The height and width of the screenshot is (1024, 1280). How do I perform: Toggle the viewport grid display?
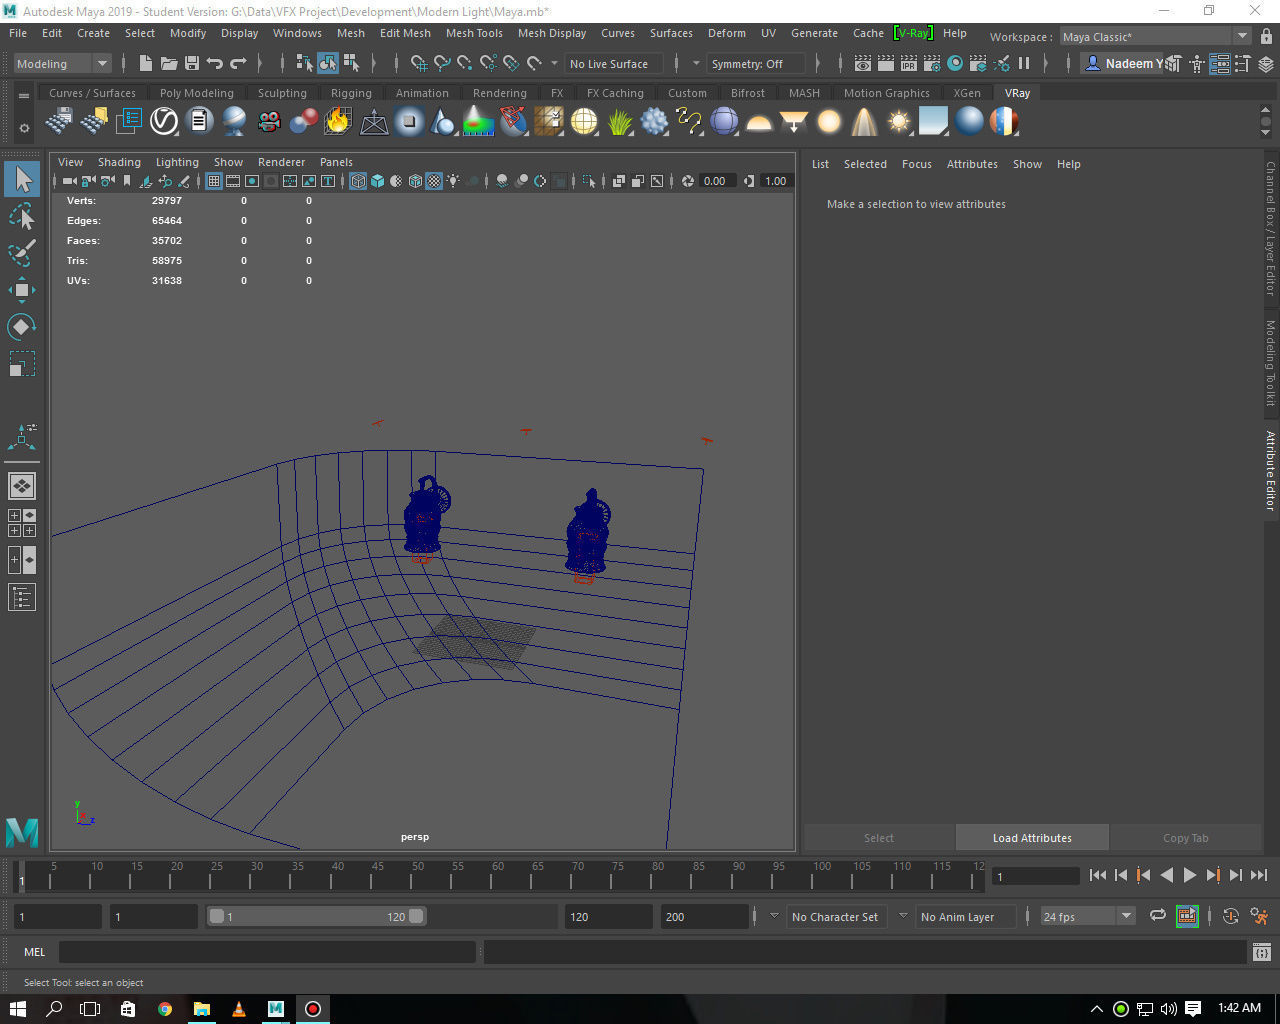pyautogui.click(x=214, y=181)
